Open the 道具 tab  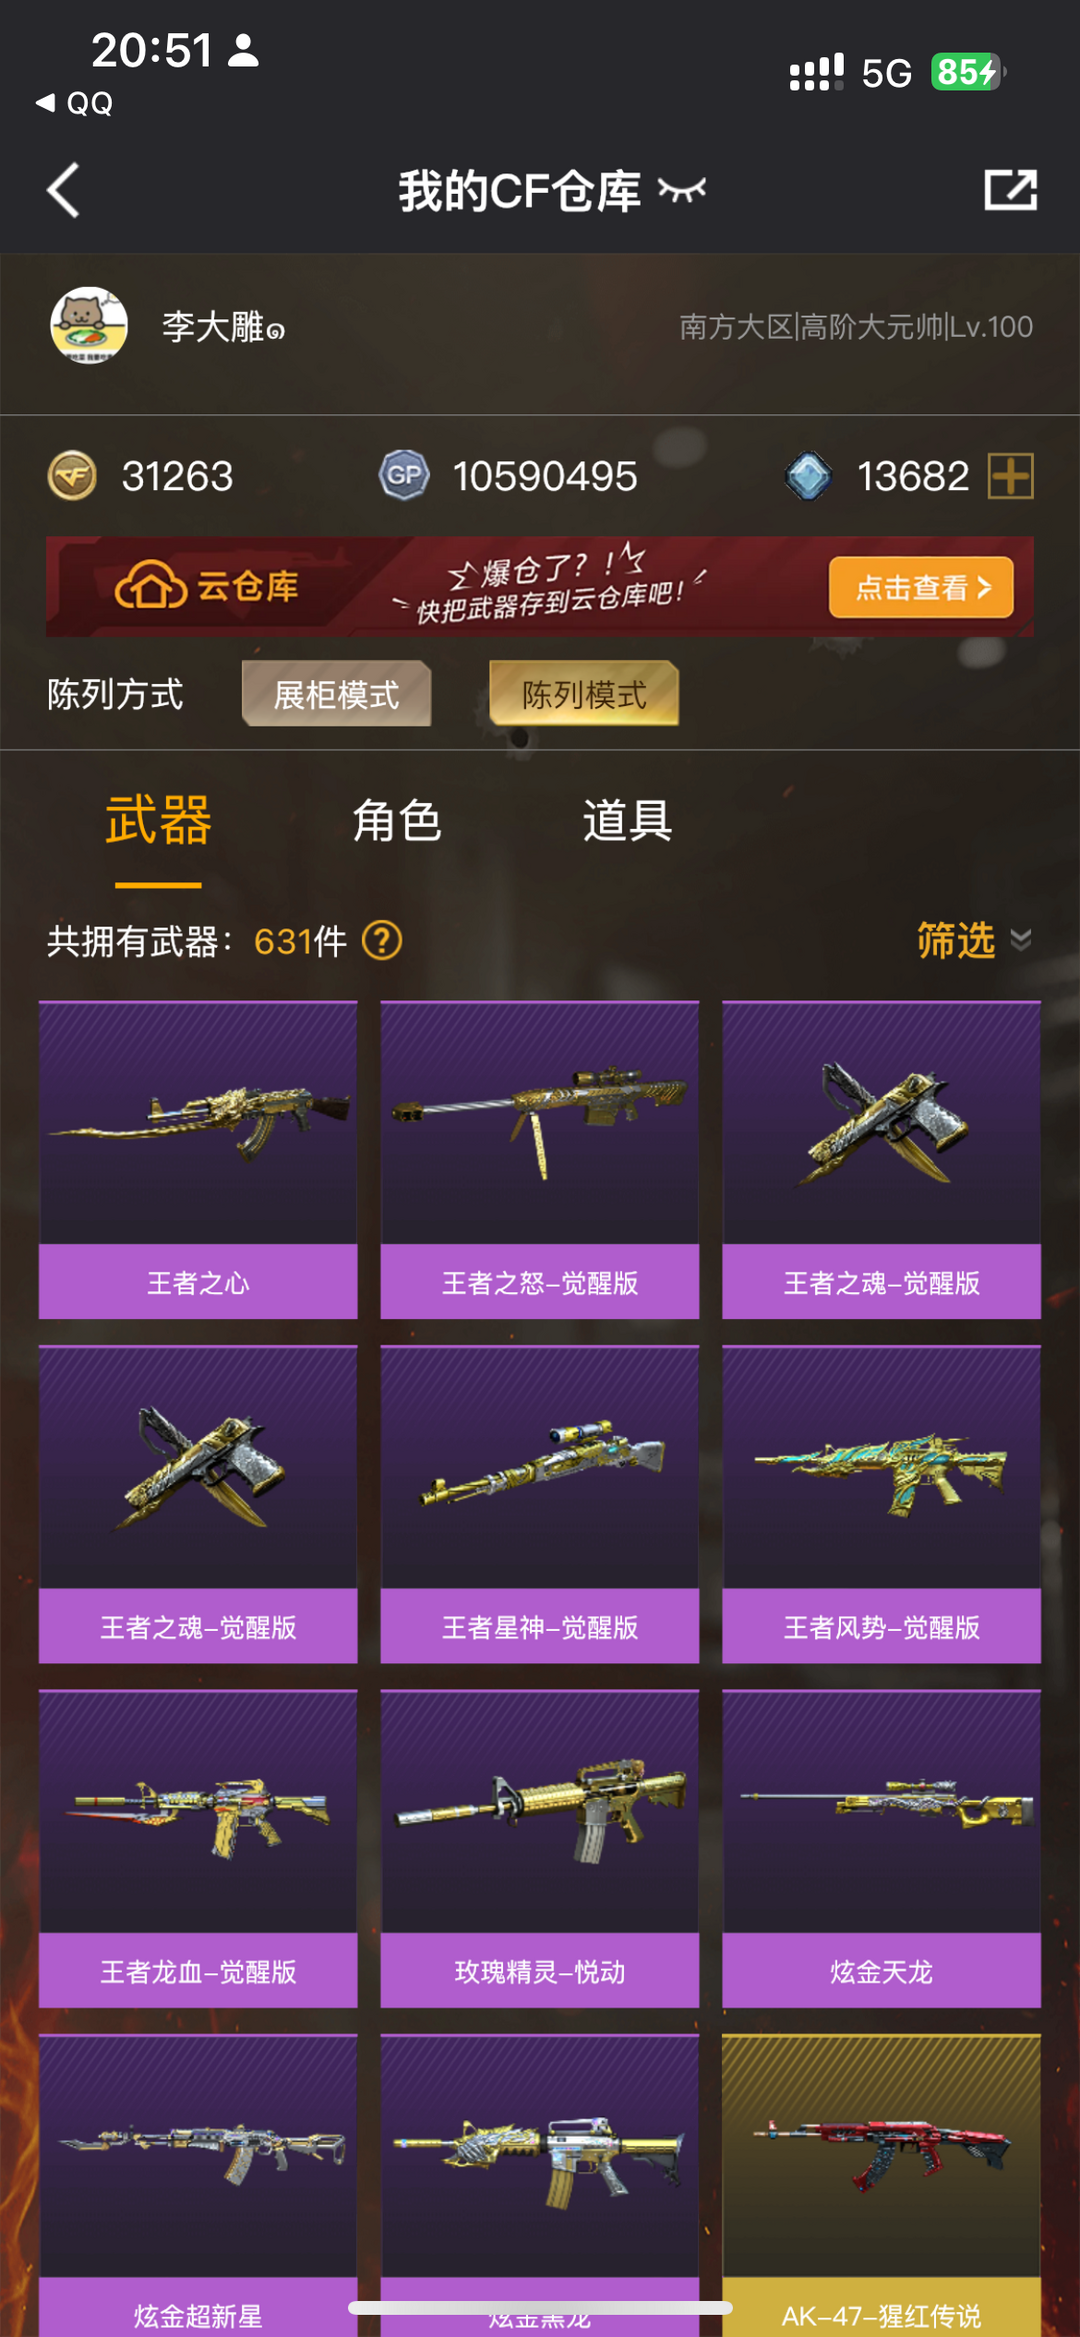coord(627,821)
